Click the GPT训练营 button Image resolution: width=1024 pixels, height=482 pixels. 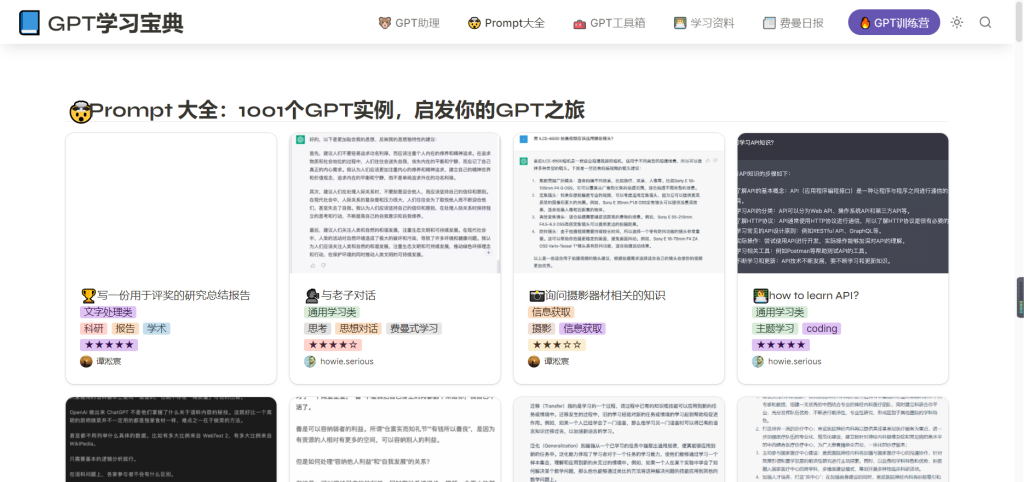coord(894,22)
